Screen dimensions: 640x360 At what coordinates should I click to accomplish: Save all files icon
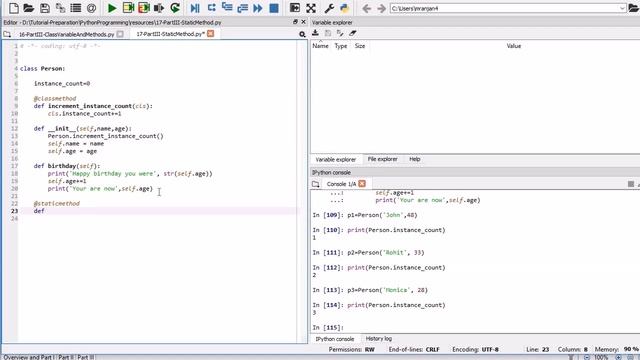click(60, 8)
